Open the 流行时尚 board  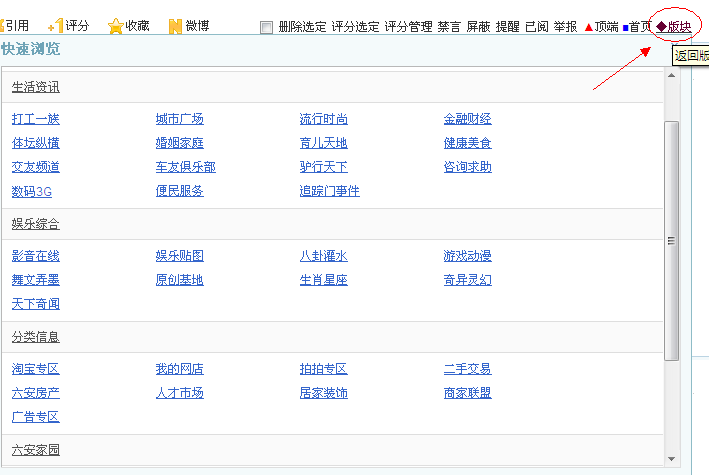coord(323,119)
